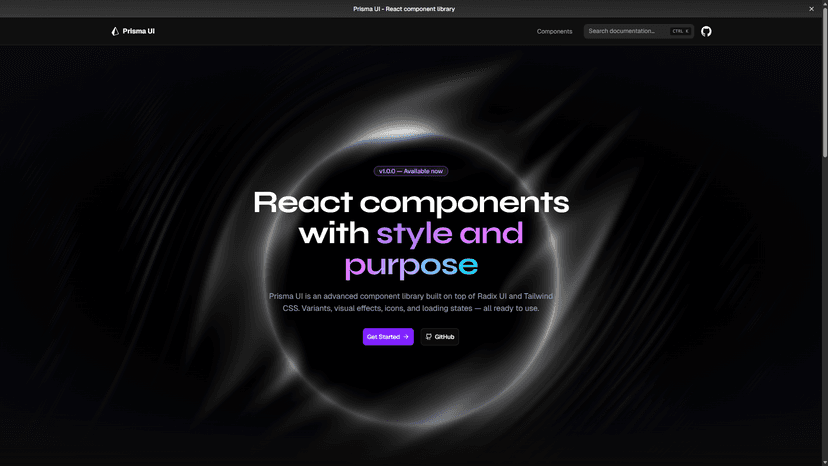This screenshot has height=466, width=828.
Task: Click the window title 'Prisma UI - React component library'
Action: [414, 9]
